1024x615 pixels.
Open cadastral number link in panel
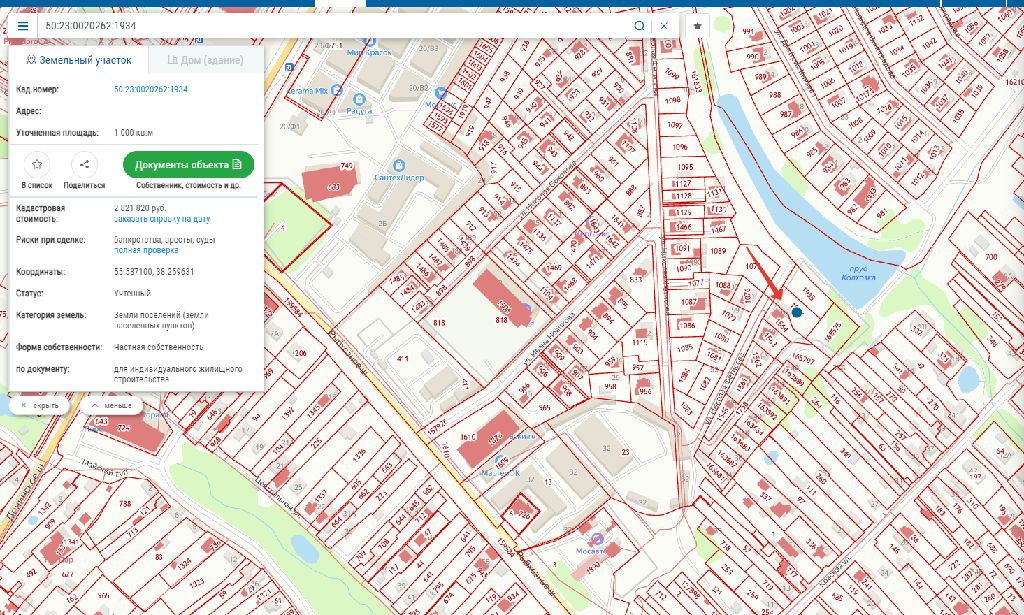151,90
